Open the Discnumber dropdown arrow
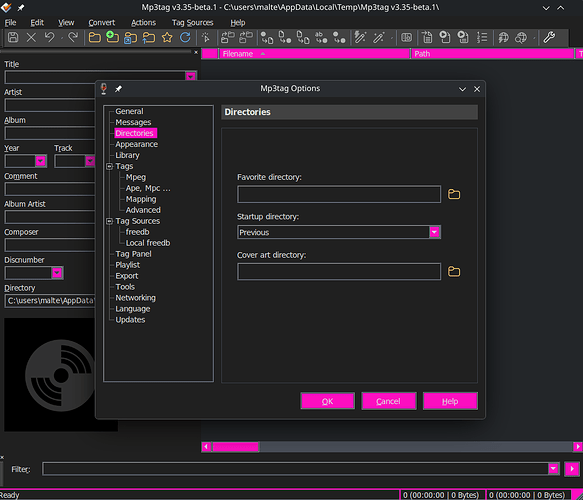Image resolution: width=583 pixels, height=500 pixels. click(57, 273)
